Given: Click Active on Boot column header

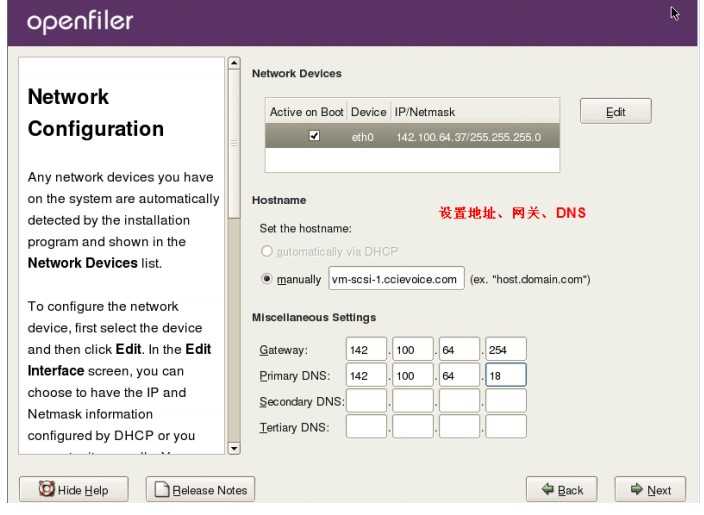Looking at the screenshot, I should point(306,112).
